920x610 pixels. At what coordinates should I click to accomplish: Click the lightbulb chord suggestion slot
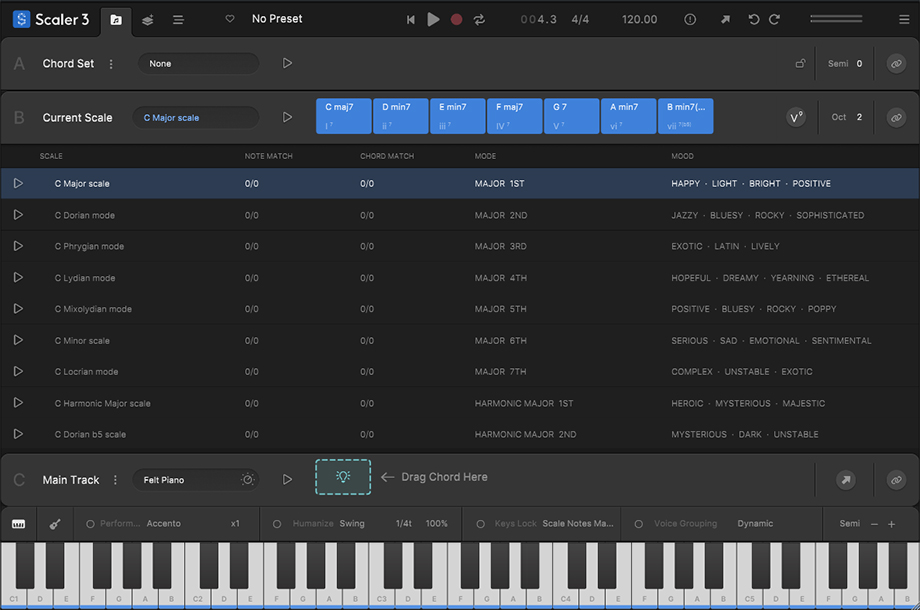coord(343,477)
